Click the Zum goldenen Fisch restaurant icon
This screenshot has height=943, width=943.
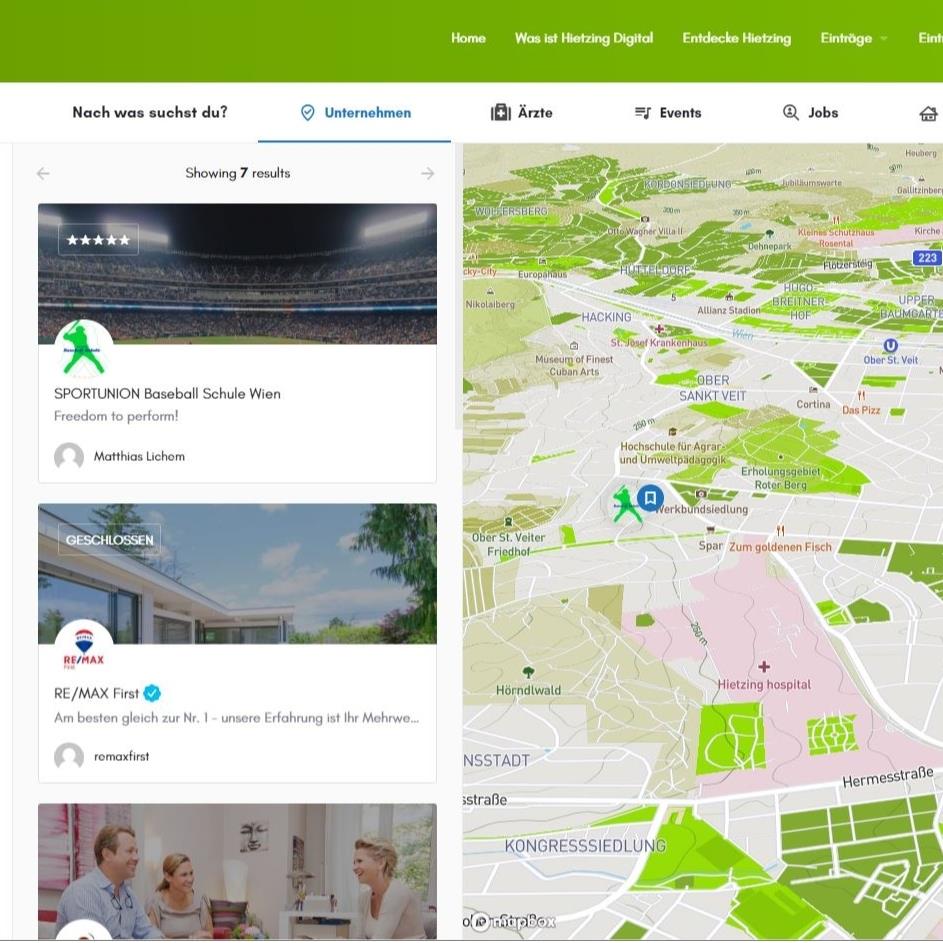pos(781,530)
